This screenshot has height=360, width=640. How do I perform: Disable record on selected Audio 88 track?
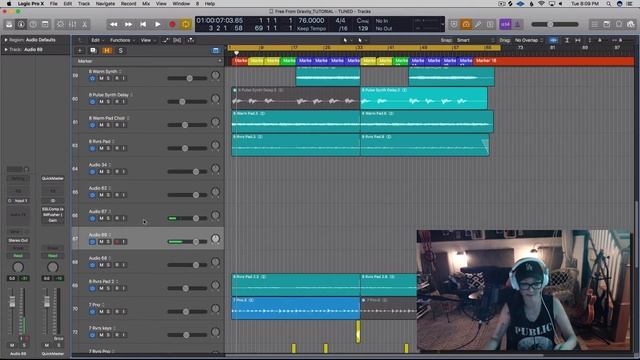[x=117, y=242]
